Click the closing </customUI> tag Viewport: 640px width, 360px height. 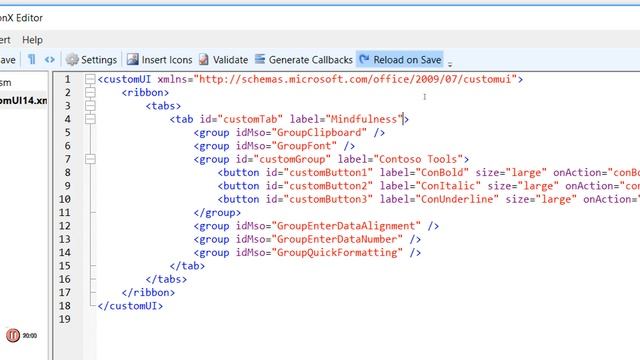130,306
